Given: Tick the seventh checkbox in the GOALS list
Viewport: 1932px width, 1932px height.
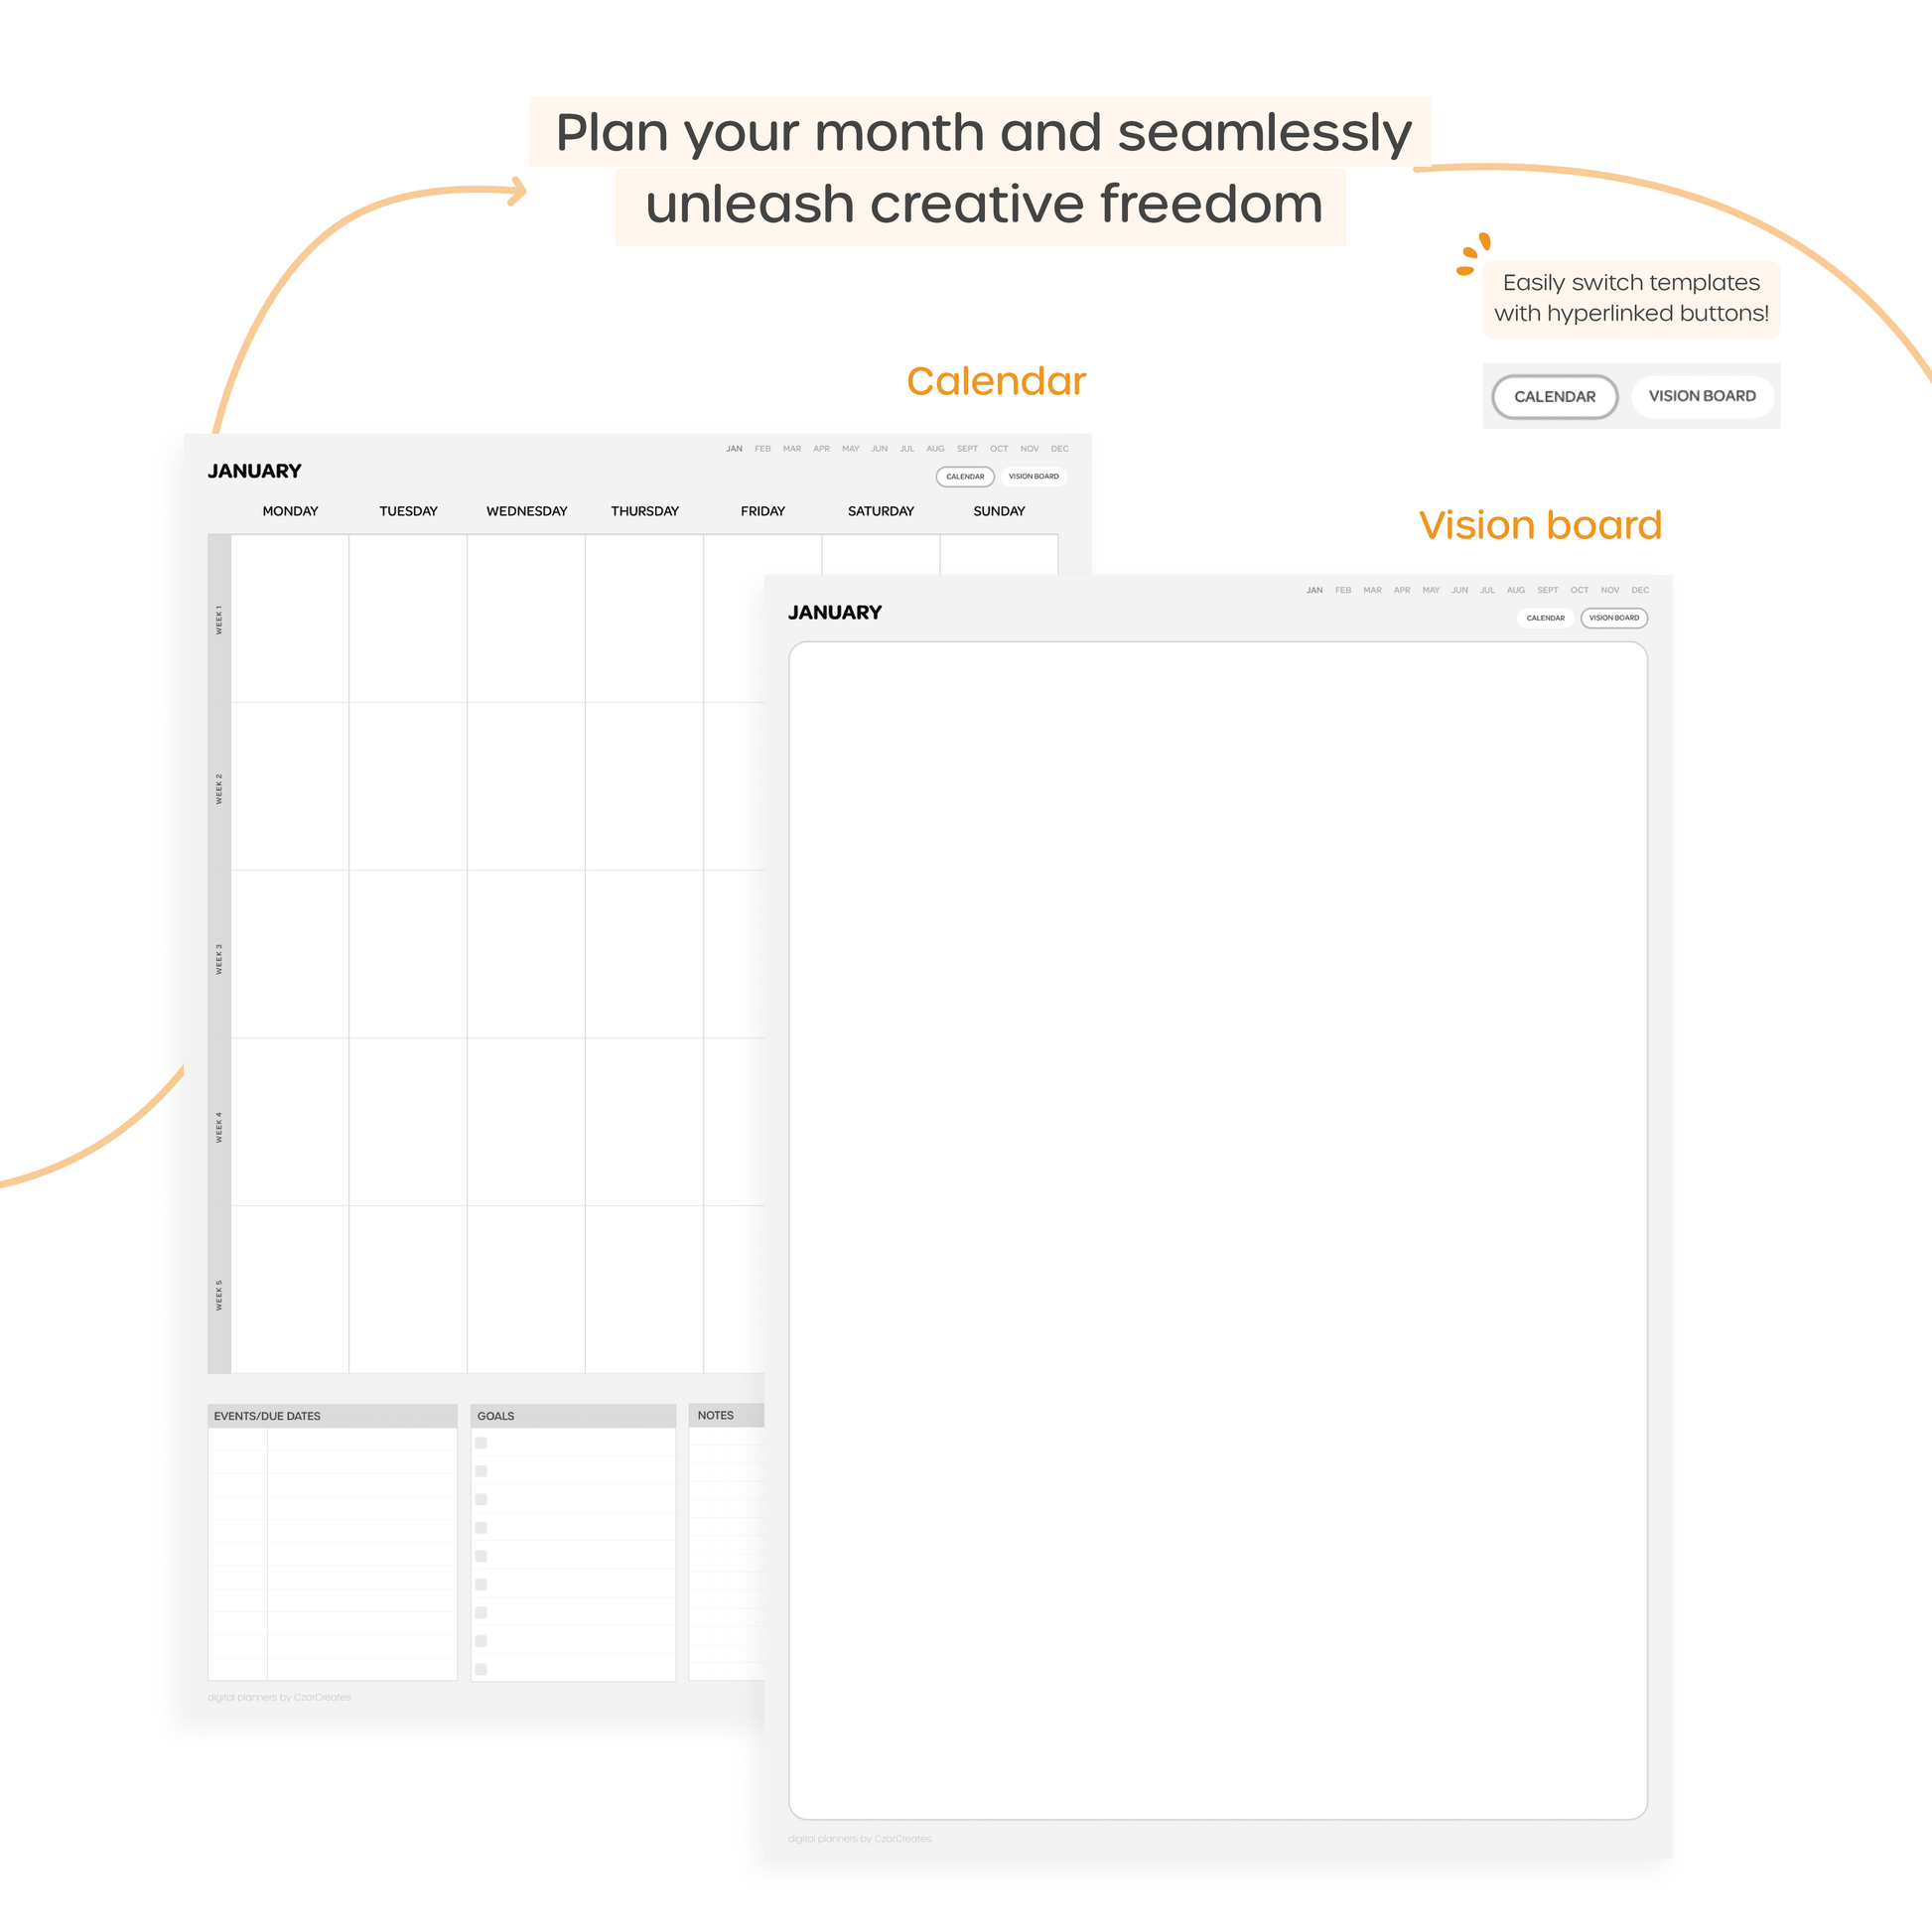Looking at the screenshot, I should click(481, 1613).
